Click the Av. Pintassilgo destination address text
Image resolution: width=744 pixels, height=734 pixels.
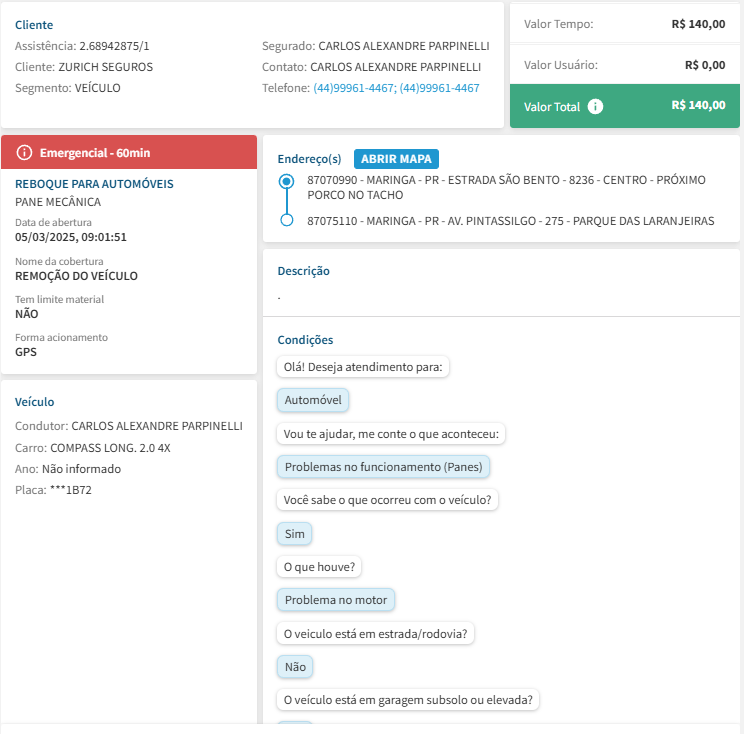coord(510,221)
